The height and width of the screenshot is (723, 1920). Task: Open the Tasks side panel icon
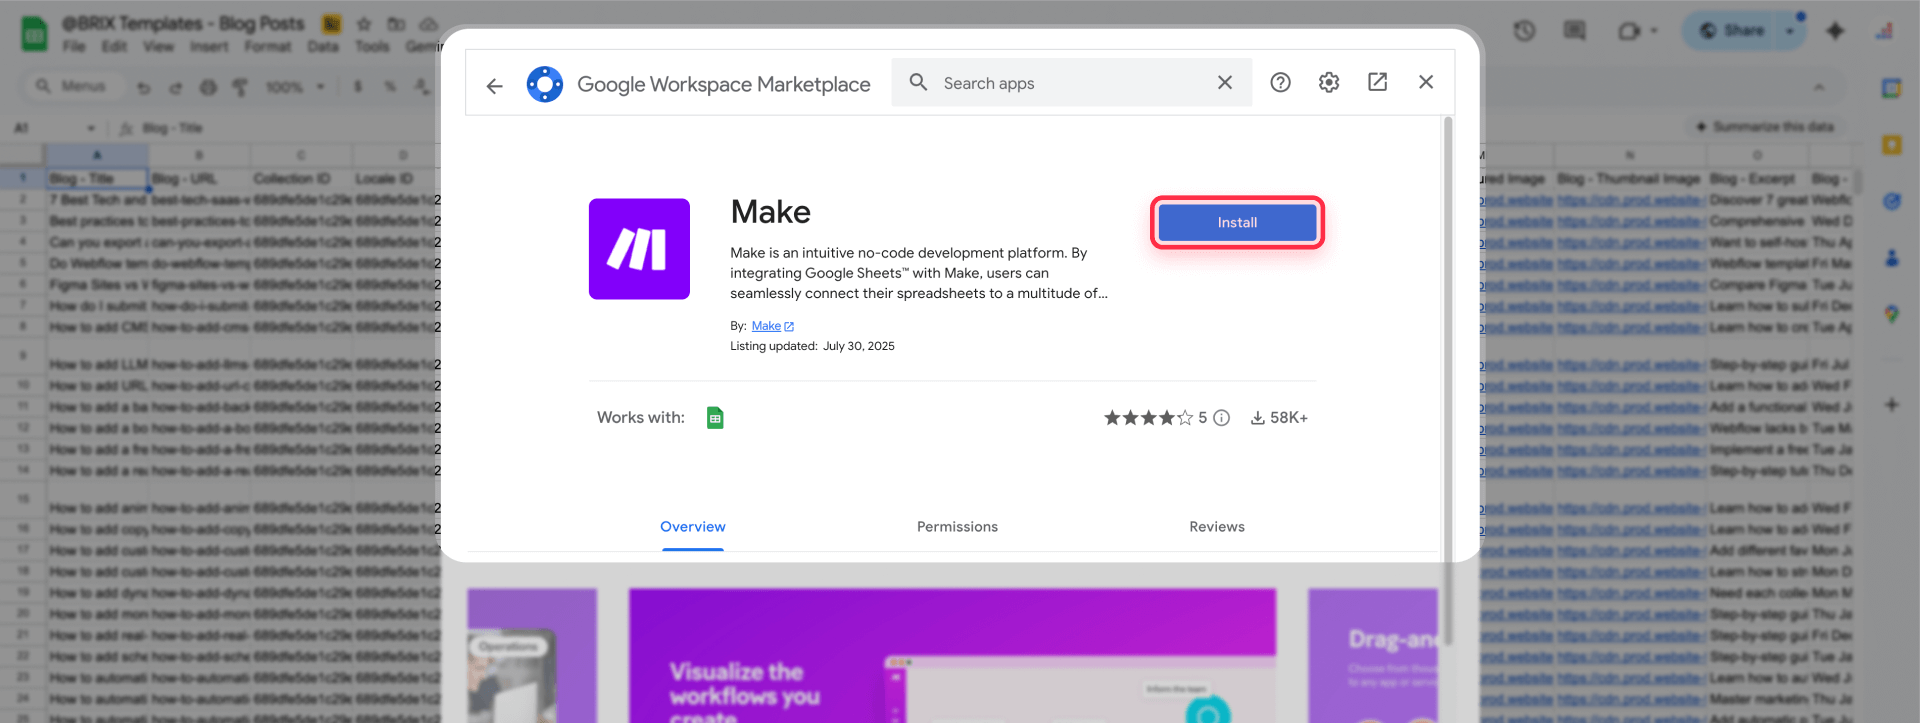pyautogui.click(x=1891, y=201)
